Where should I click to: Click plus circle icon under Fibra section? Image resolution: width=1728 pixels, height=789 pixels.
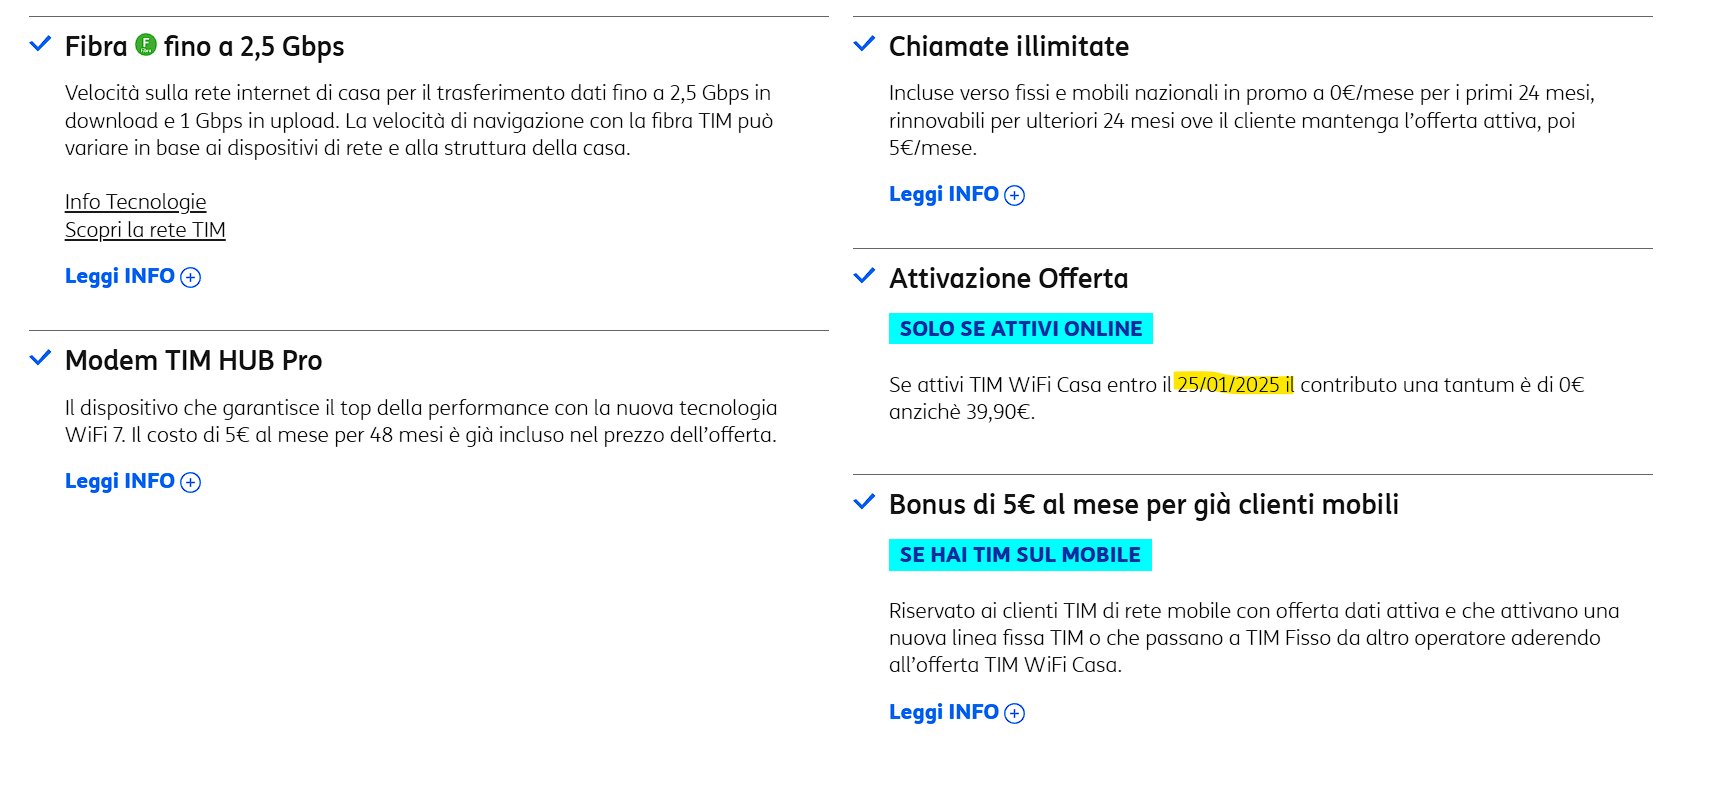pos(190,278)
